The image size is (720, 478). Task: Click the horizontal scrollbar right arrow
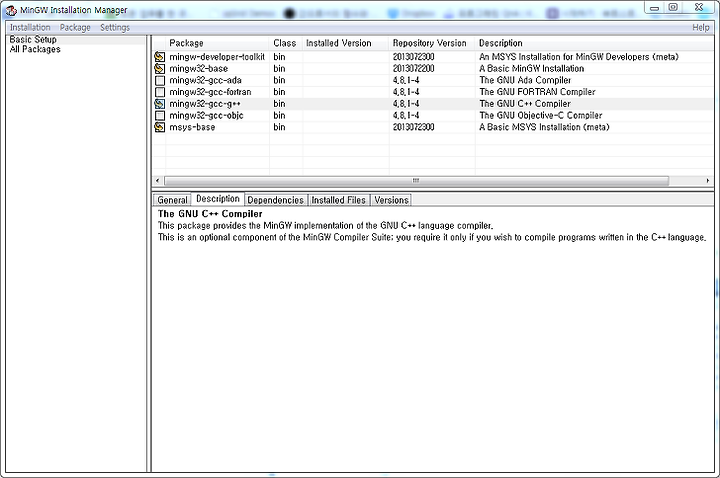(x=708, y=181)
